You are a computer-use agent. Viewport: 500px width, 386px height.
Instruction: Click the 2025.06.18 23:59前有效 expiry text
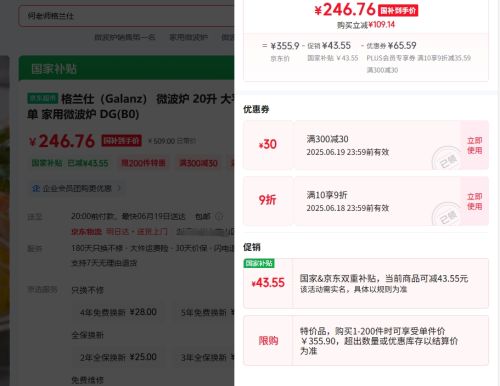click(x=348, y=208)
